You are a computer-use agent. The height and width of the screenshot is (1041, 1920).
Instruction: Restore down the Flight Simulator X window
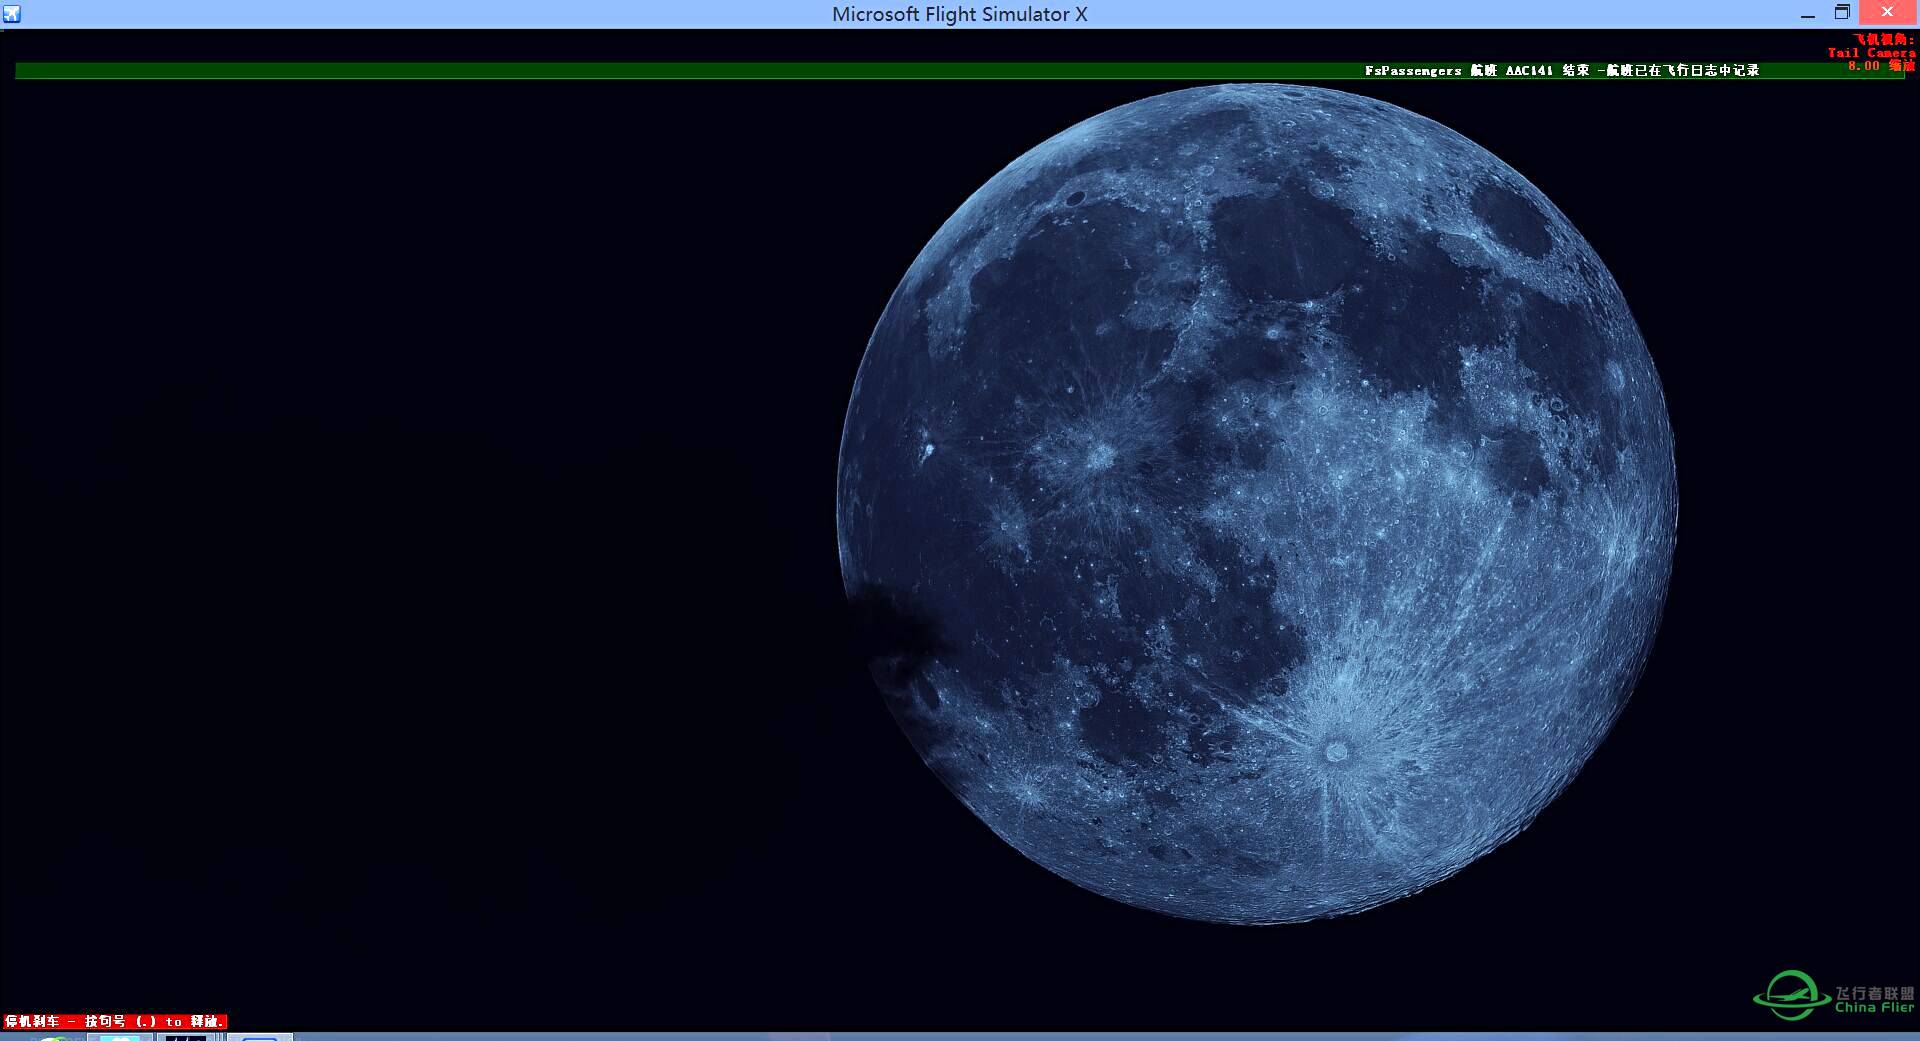click(1842, 13)
